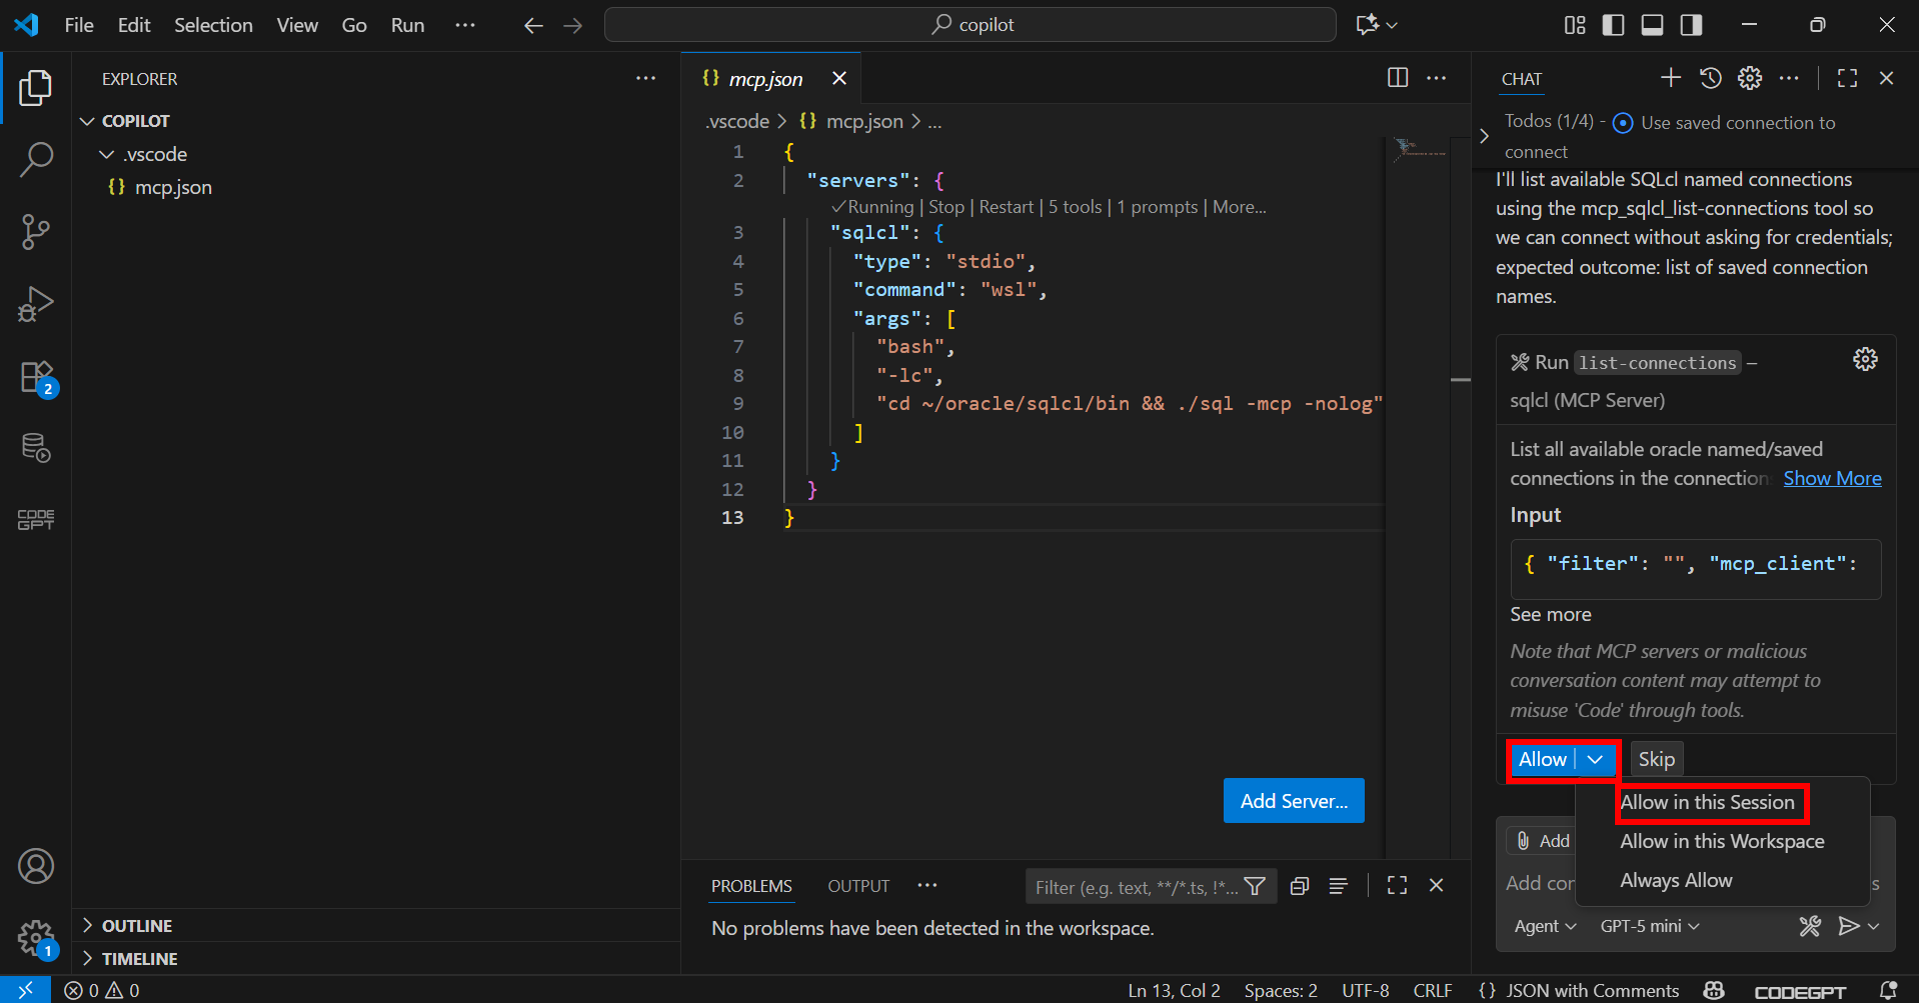Viewport: 1919px width, 1003px height.
Task: Click the Search icon in activity bar
Action: pyautogui.click(x=36, y=159)
